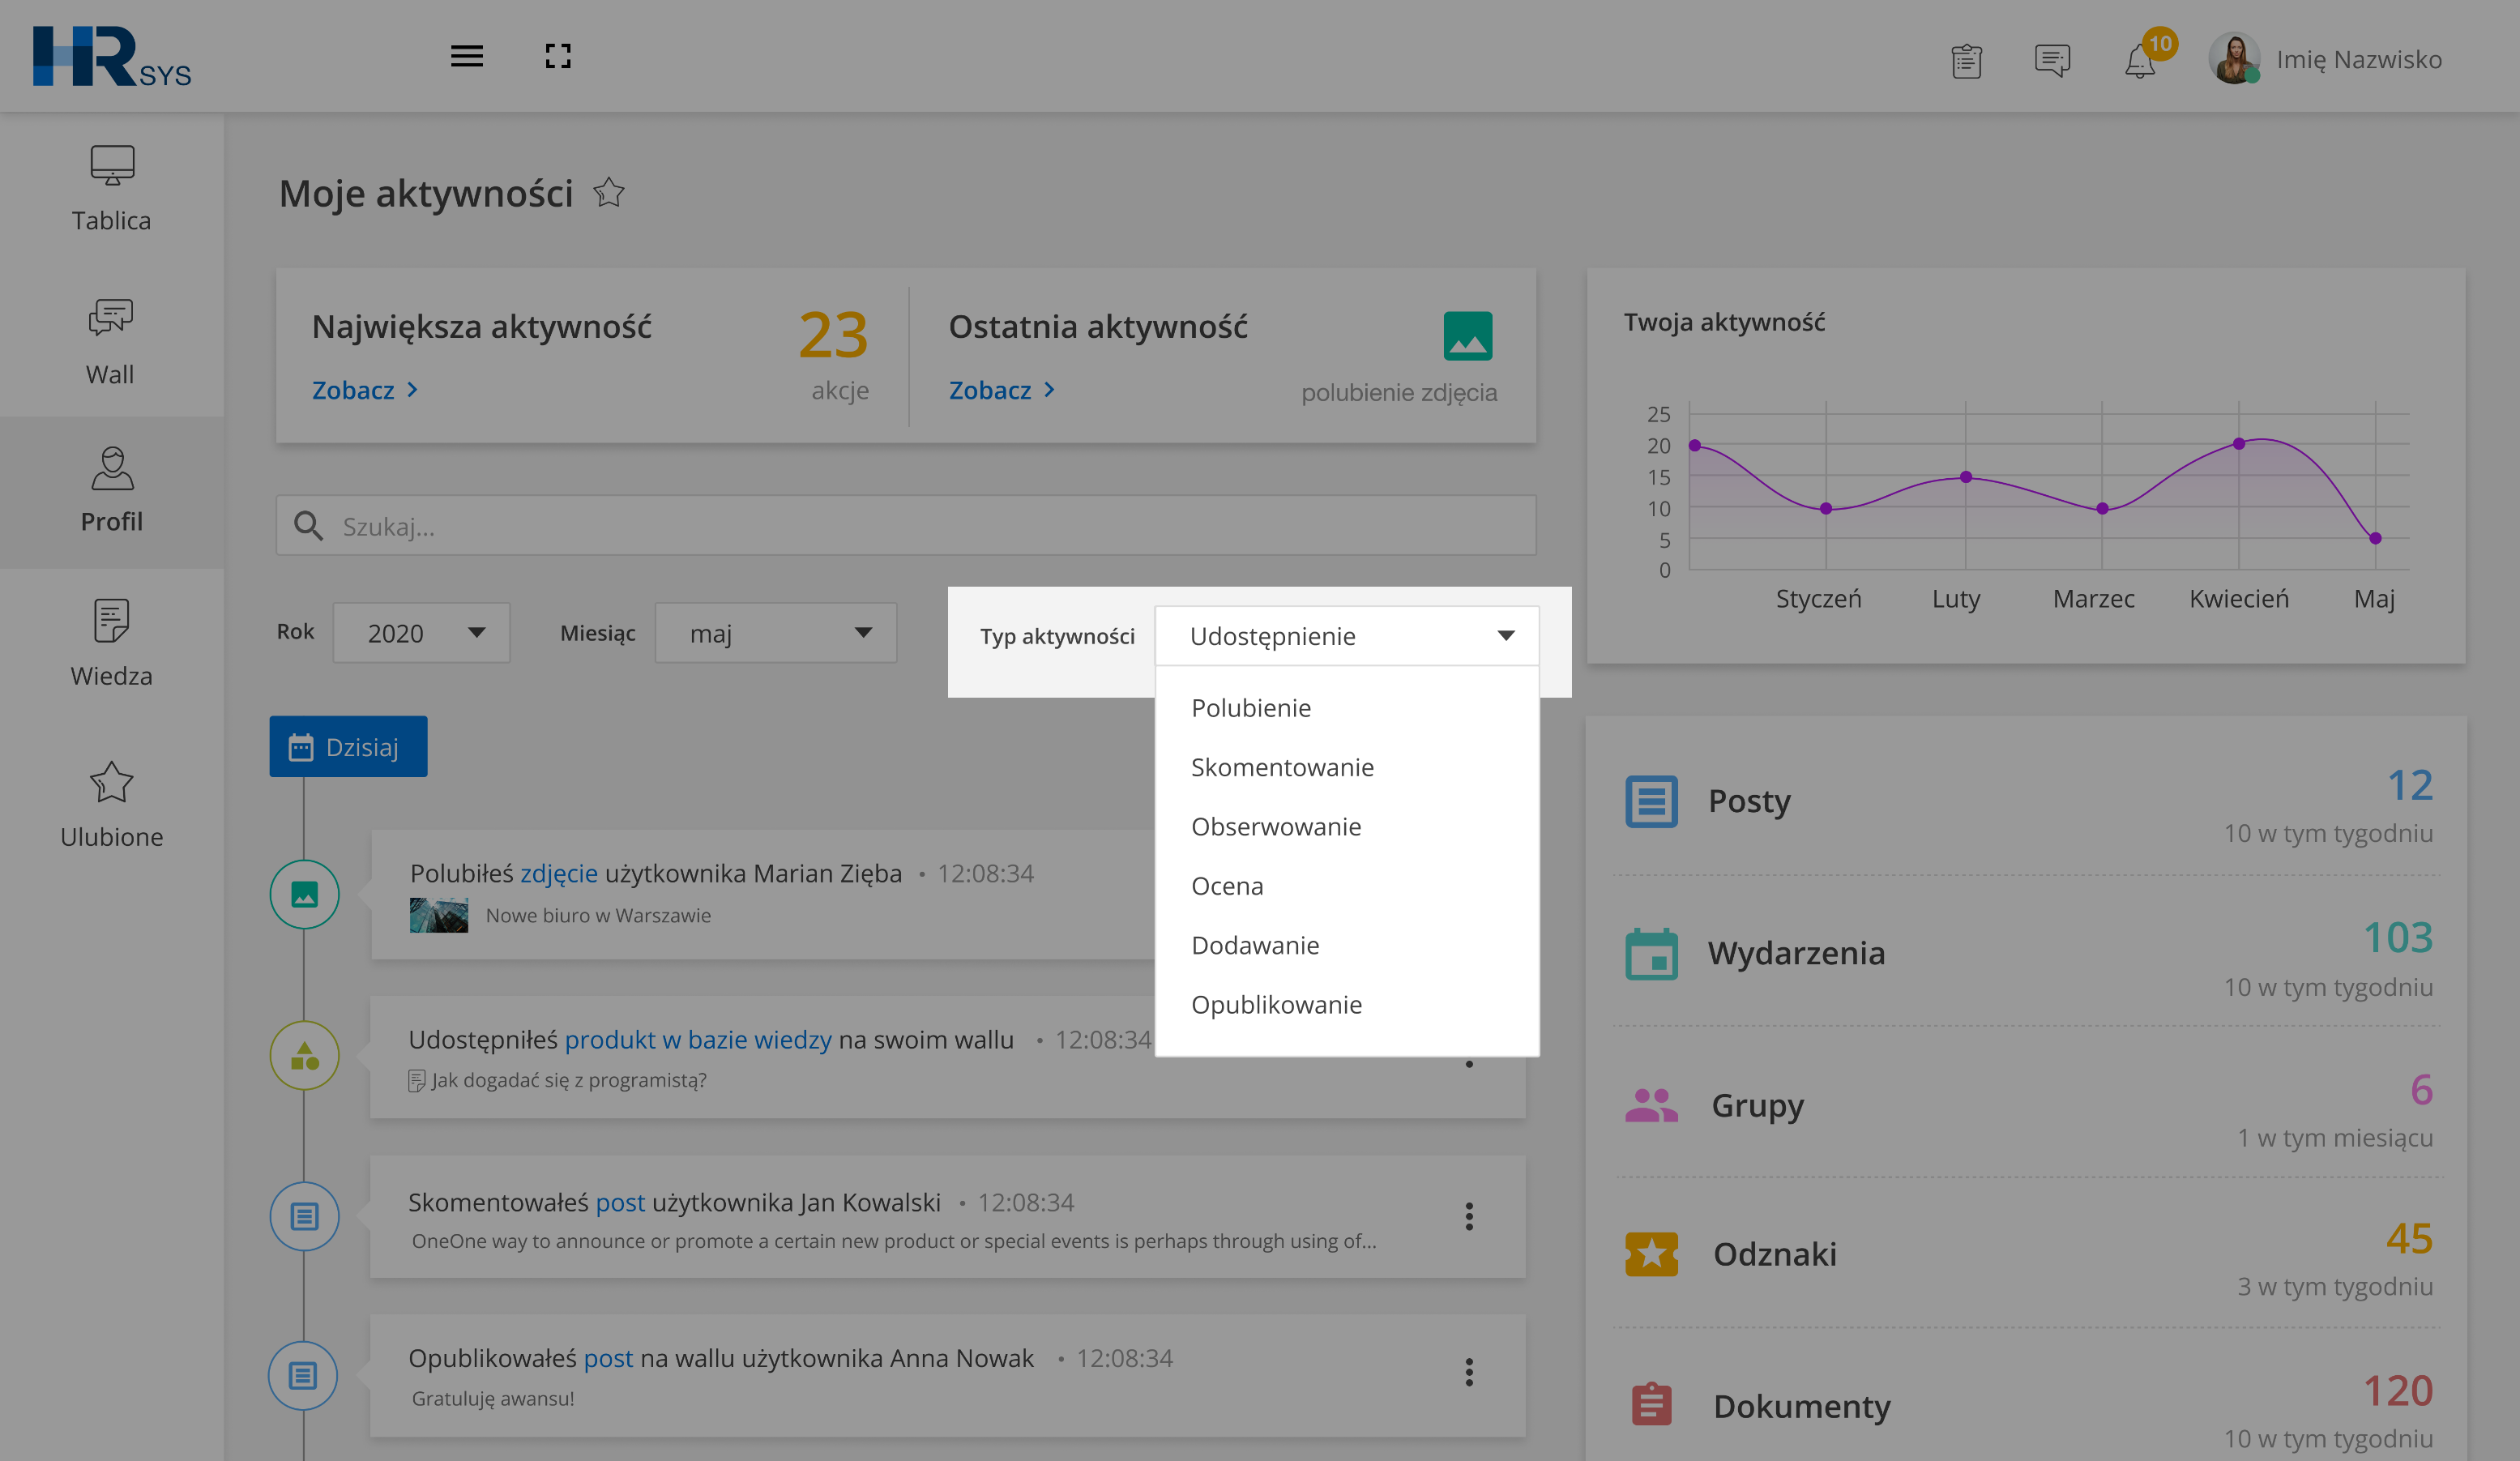Click the Odznaki count 45
The height and width of the screenshot is (1461, 2520).
click(x=2409, y=1239)
